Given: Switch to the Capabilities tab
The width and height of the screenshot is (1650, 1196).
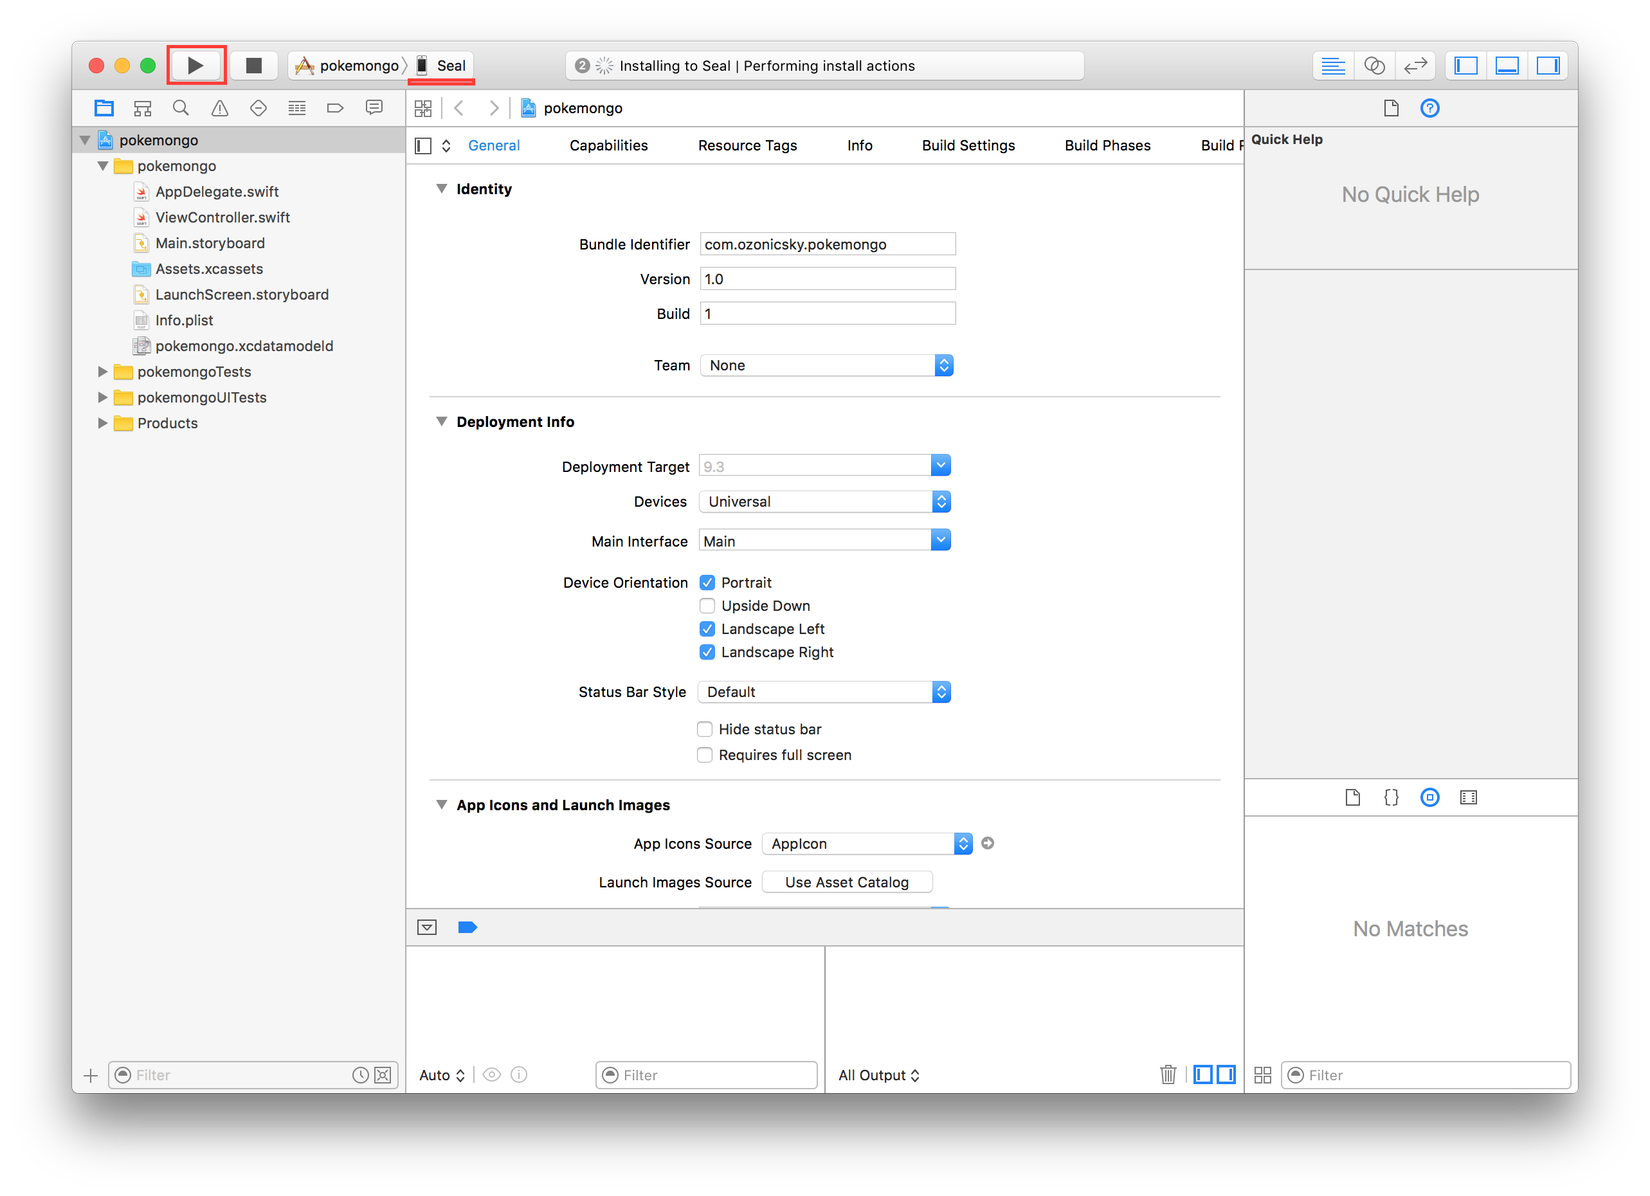Looking at the screenshot, I should click(x=609, y=145).
